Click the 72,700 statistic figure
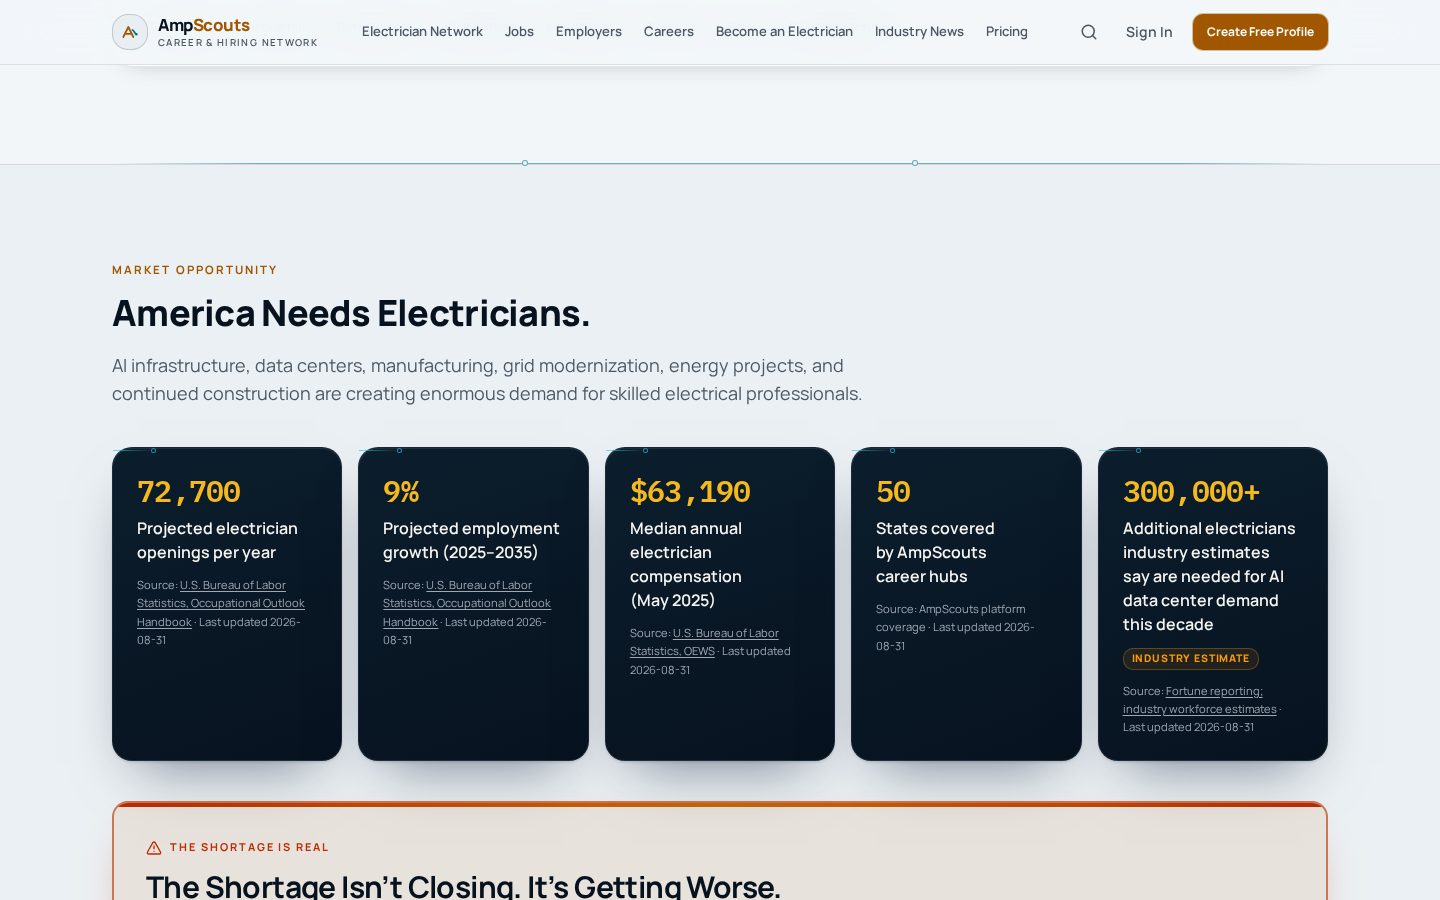Image resolution: width=1440 pixels, height=900 pixels. click(189, 492)
